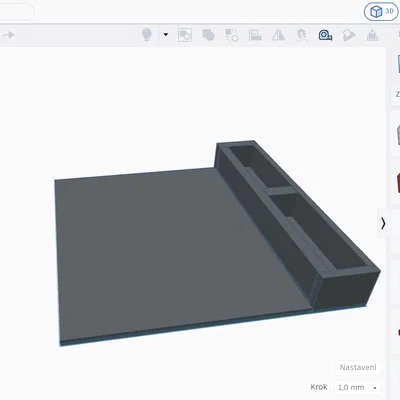Click the Ungroup scattered-shapes icon
Viewport: 400px width, 400px height.
point(232,35)
